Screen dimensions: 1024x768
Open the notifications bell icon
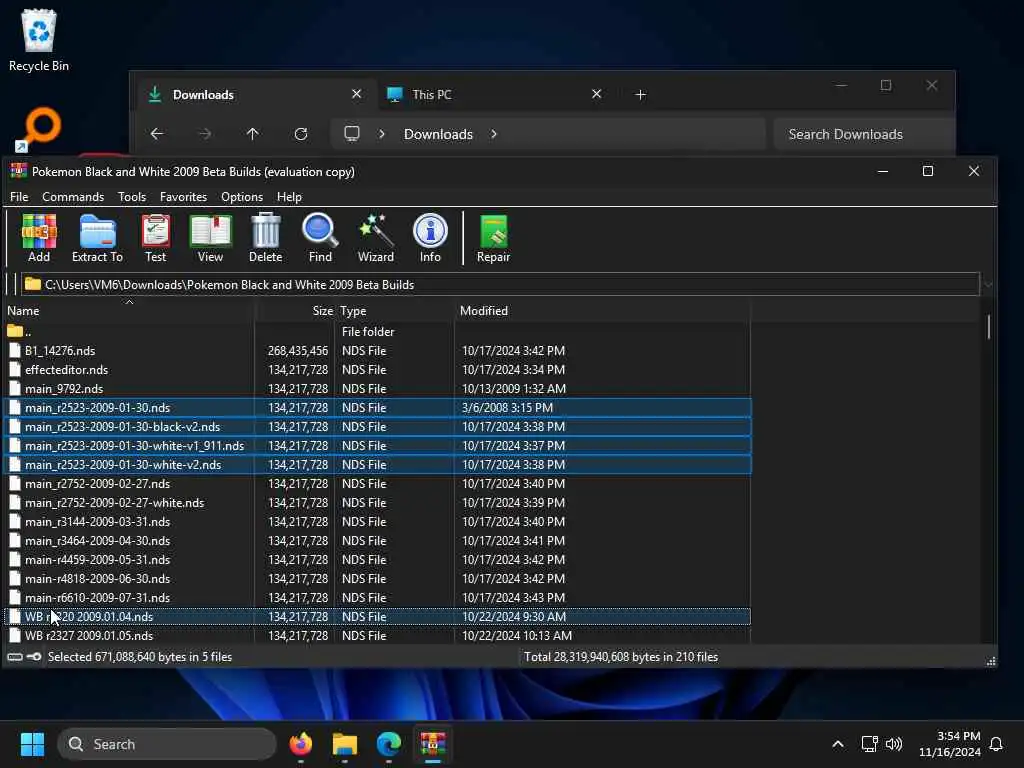coord(997,744)
